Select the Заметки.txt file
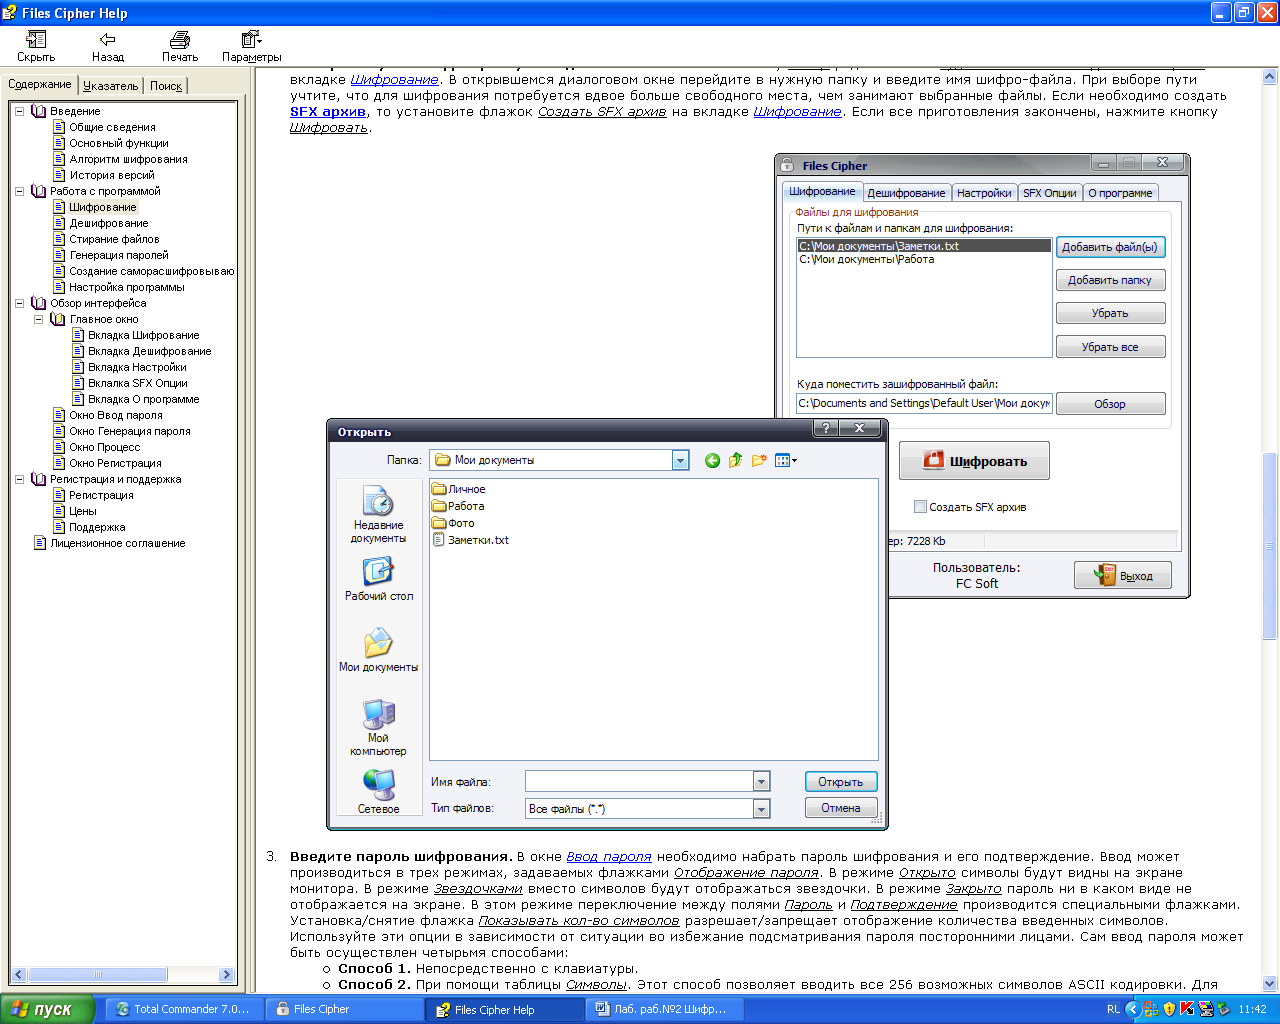 [471, 540]
